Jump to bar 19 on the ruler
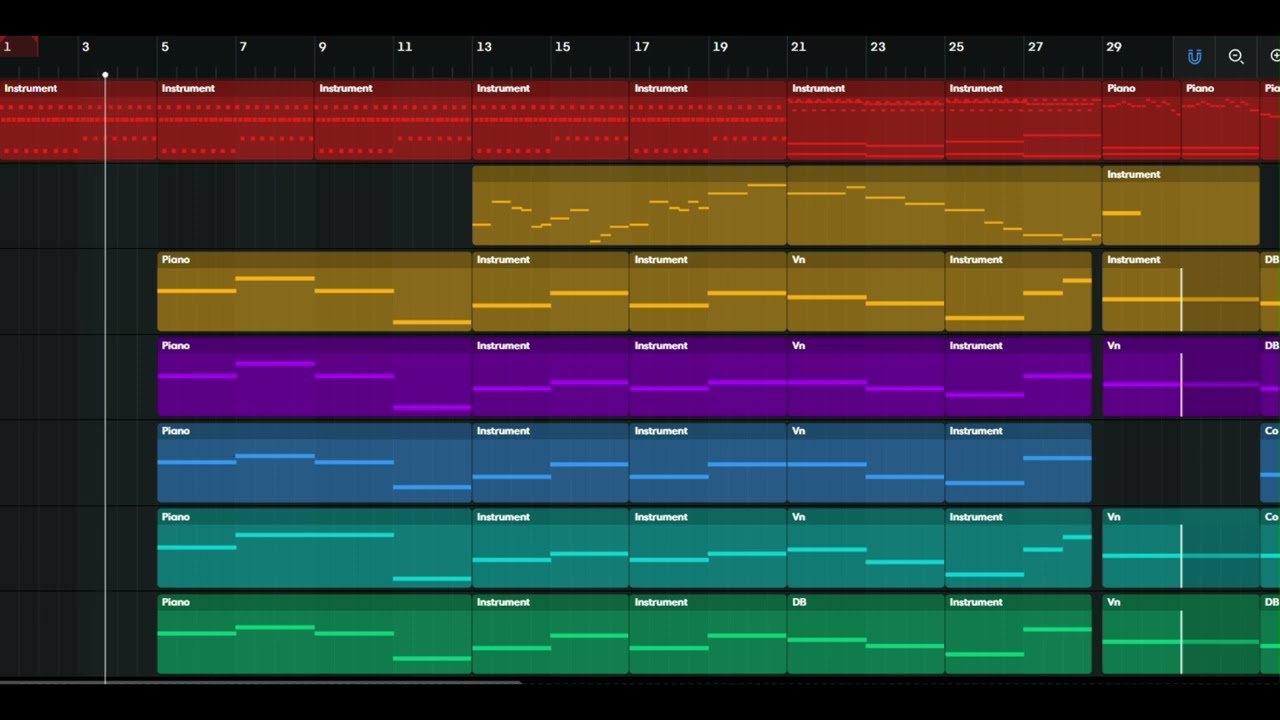This screenshot has height=720, width=1280. 720,47
